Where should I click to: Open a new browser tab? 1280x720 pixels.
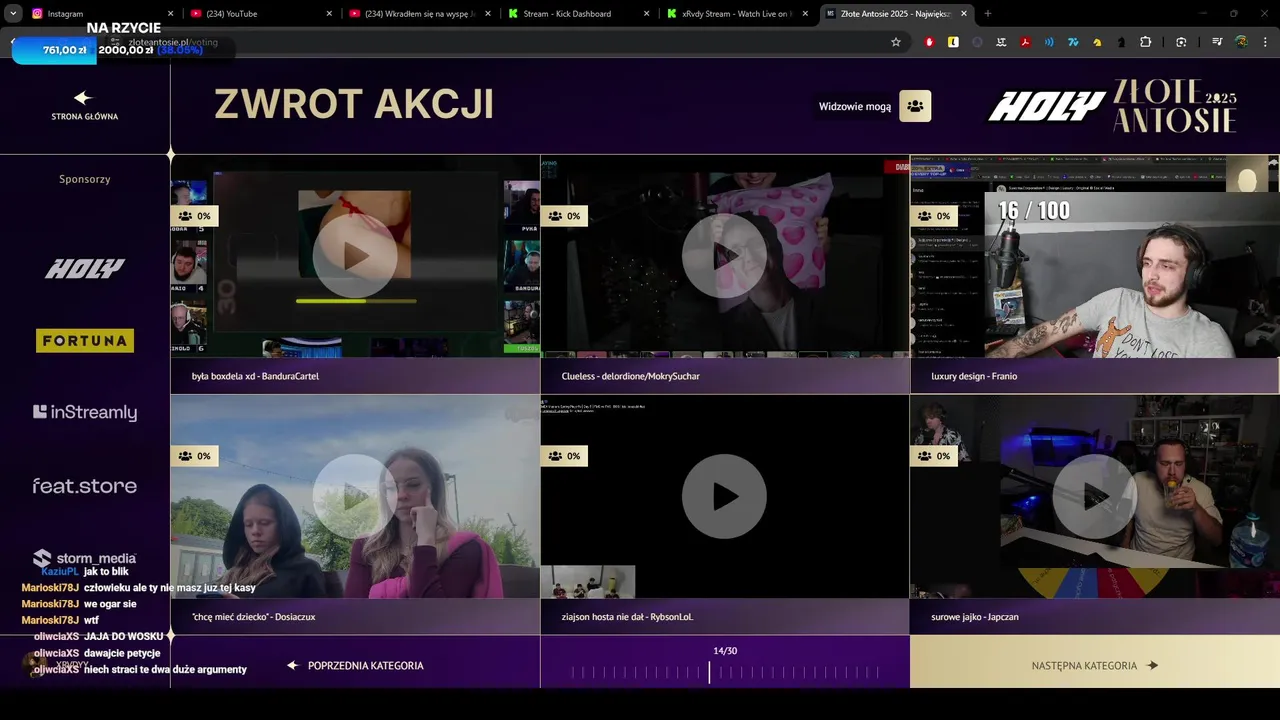988,14
